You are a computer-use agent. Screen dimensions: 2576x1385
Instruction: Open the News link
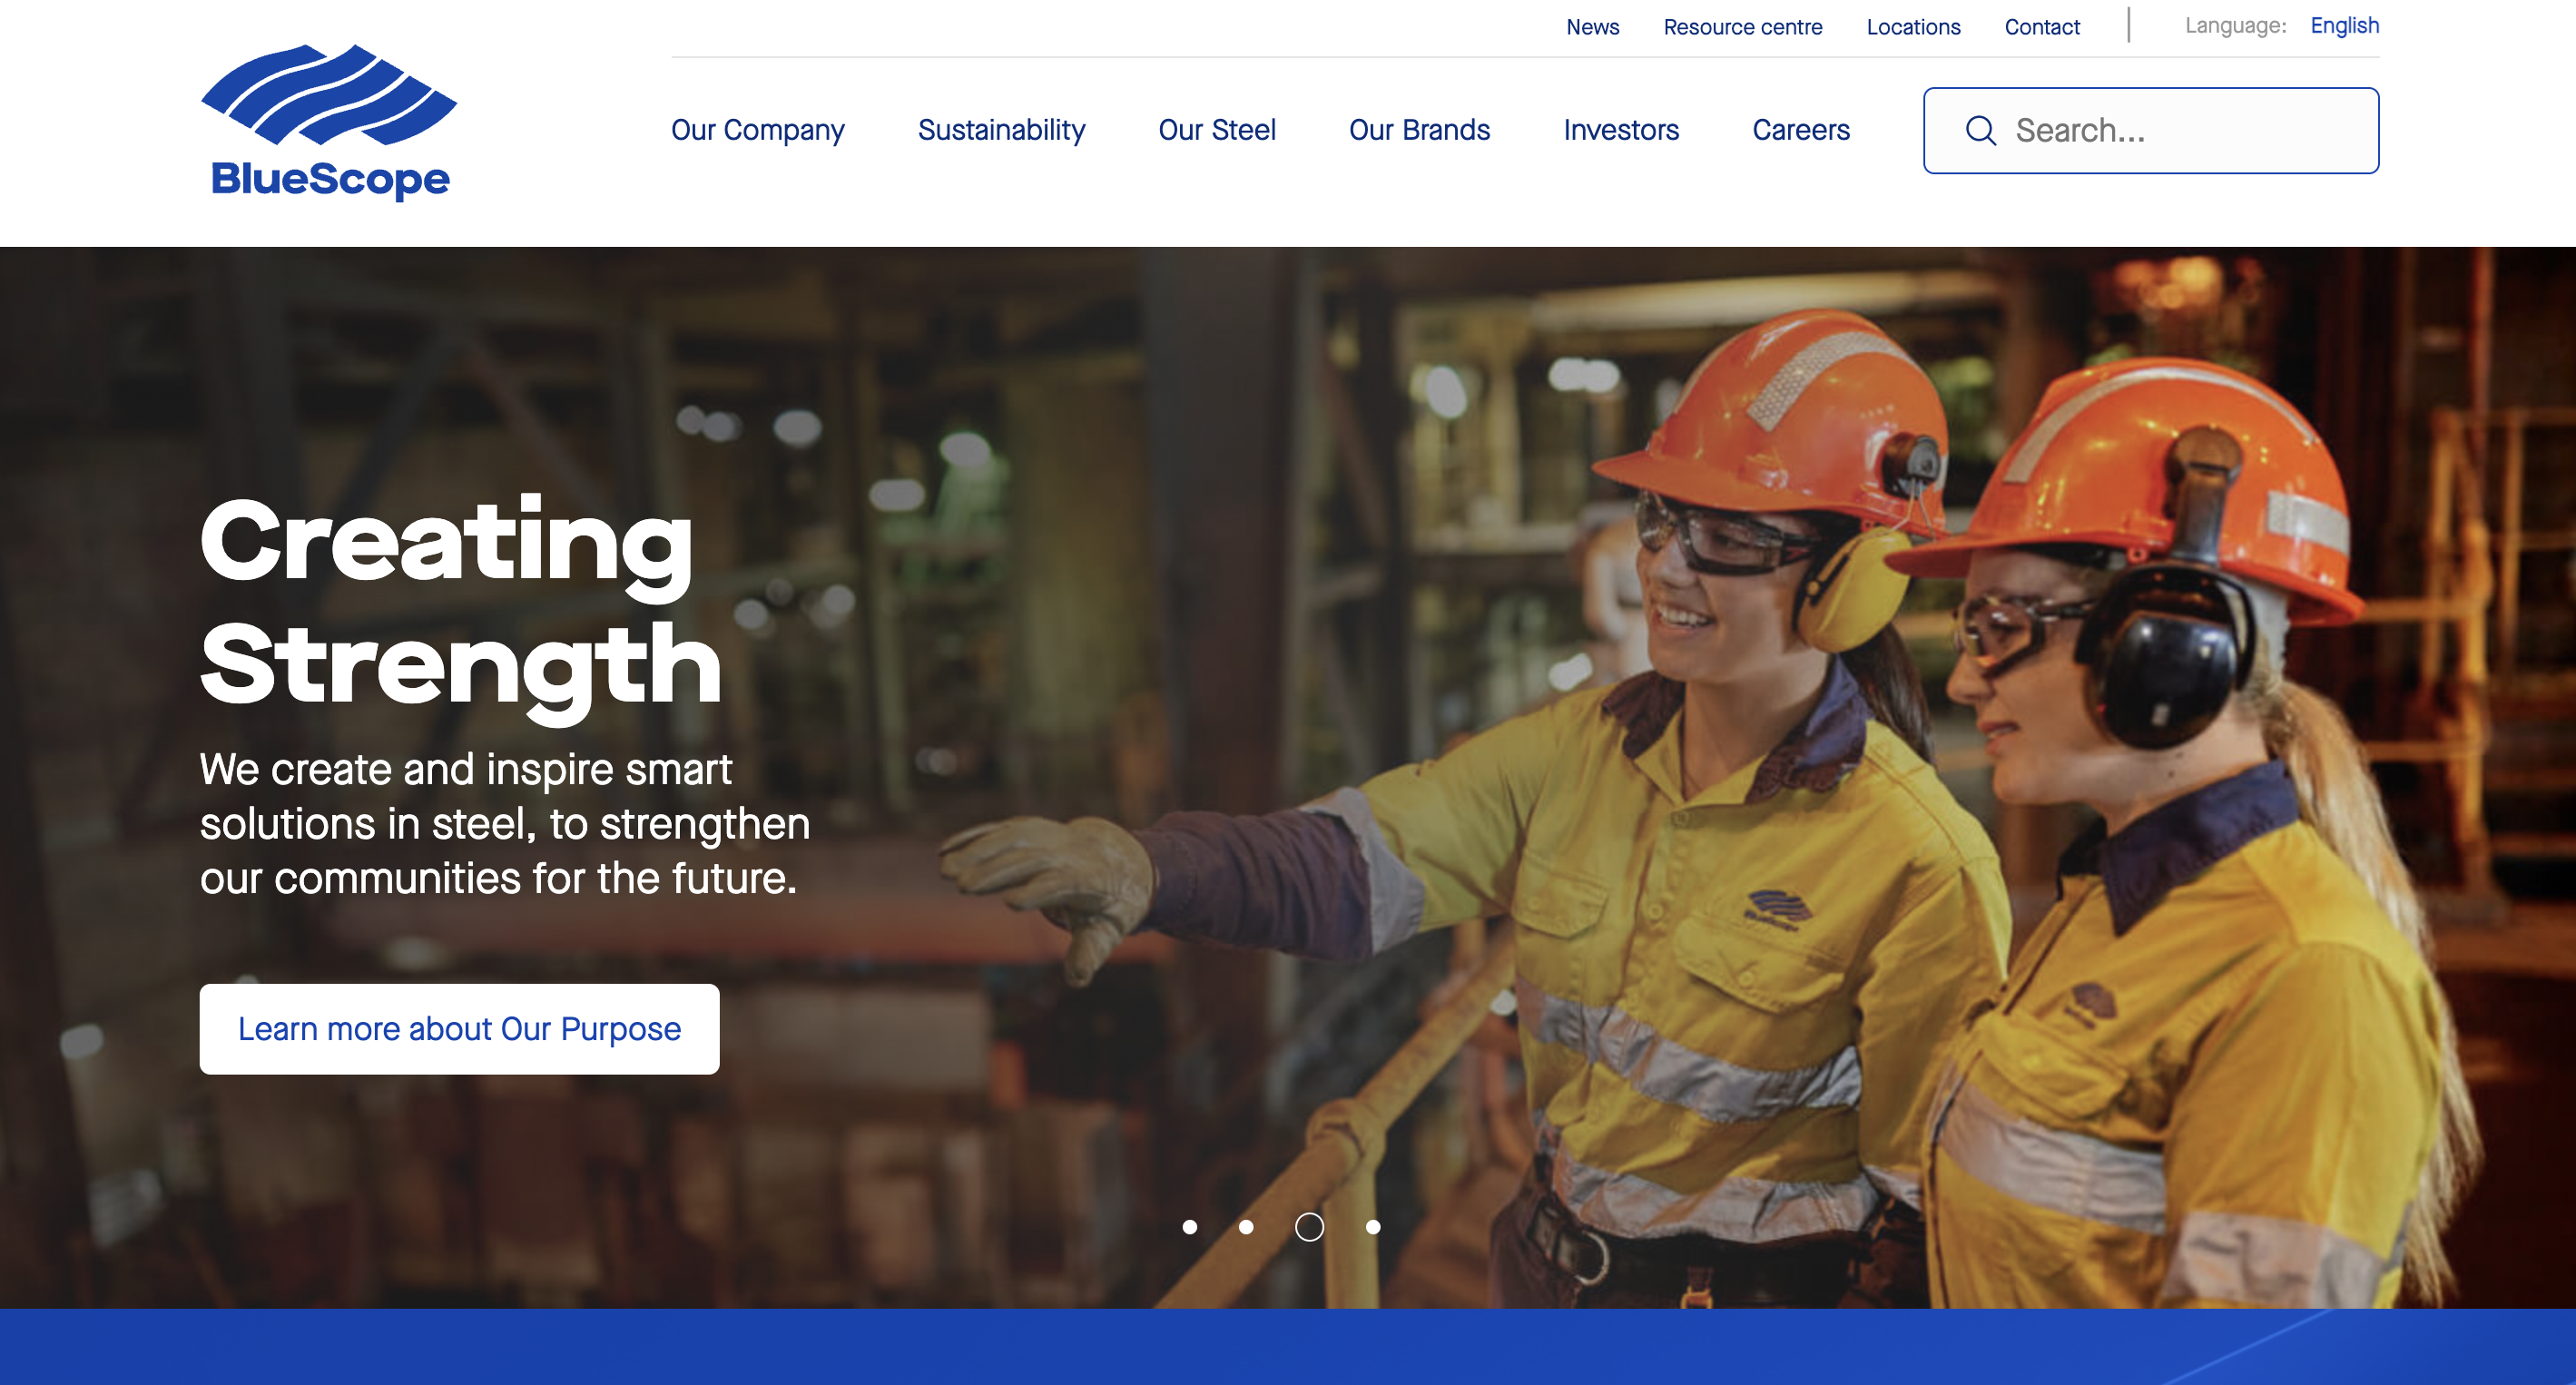click(x=1592, y=27)
